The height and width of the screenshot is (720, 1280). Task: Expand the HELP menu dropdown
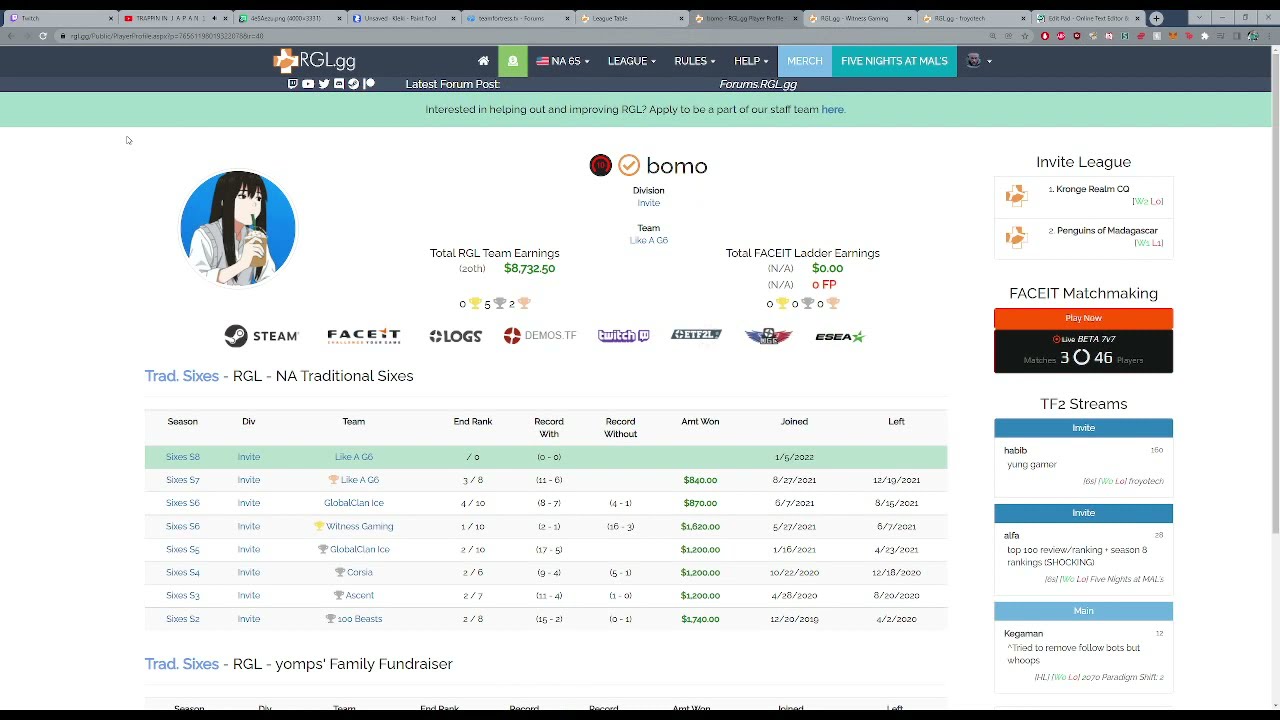point(751,61)
